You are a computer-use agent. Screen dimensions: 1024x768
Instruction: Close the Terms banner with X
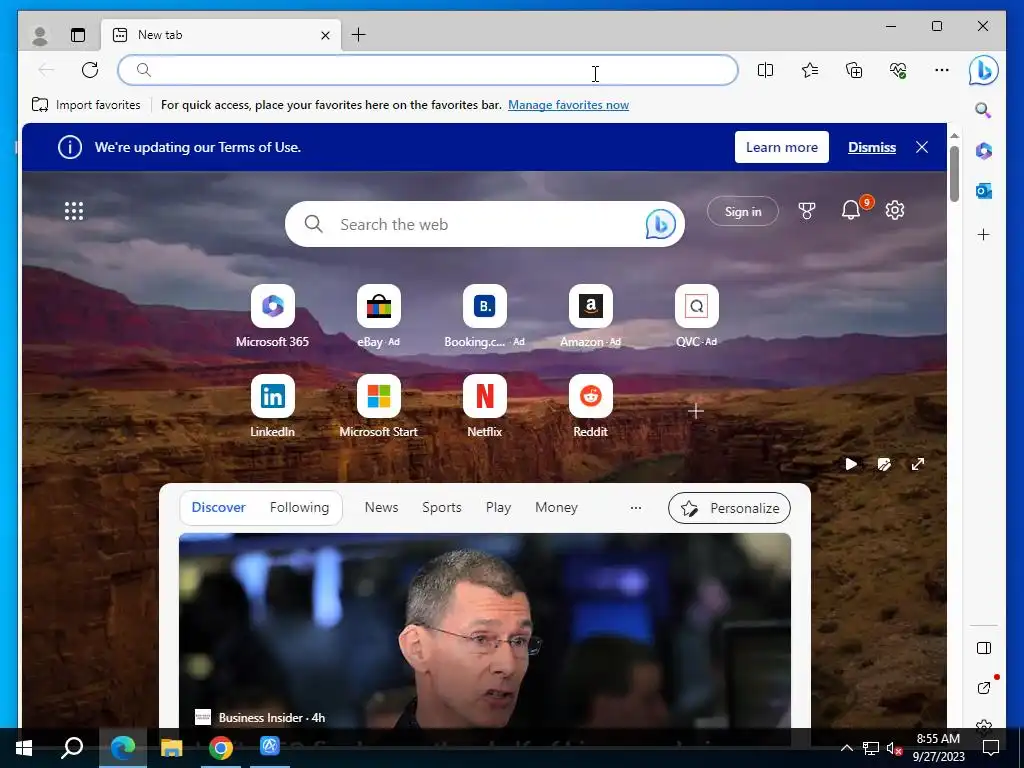point(922,147)
